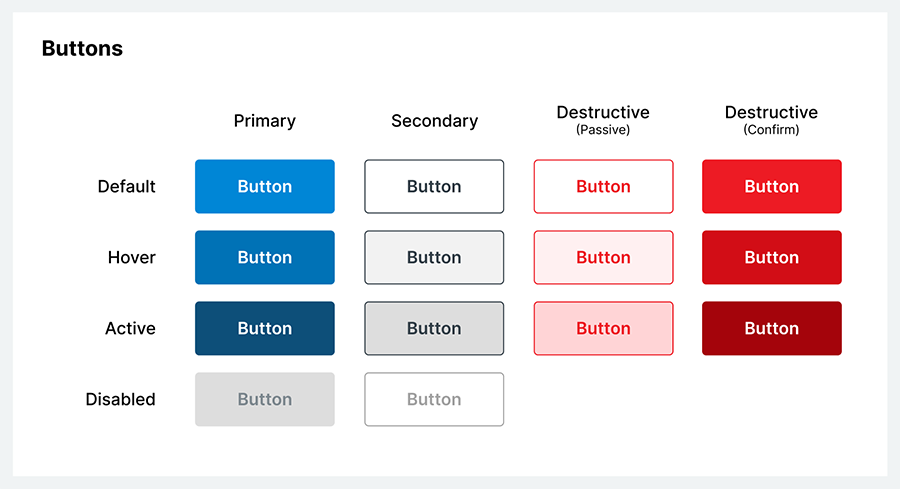This screenshot has width=900, height=489.
Task: Click the Secondary Default outlined button
Action: pyautogui.click(x=434, y=187)
